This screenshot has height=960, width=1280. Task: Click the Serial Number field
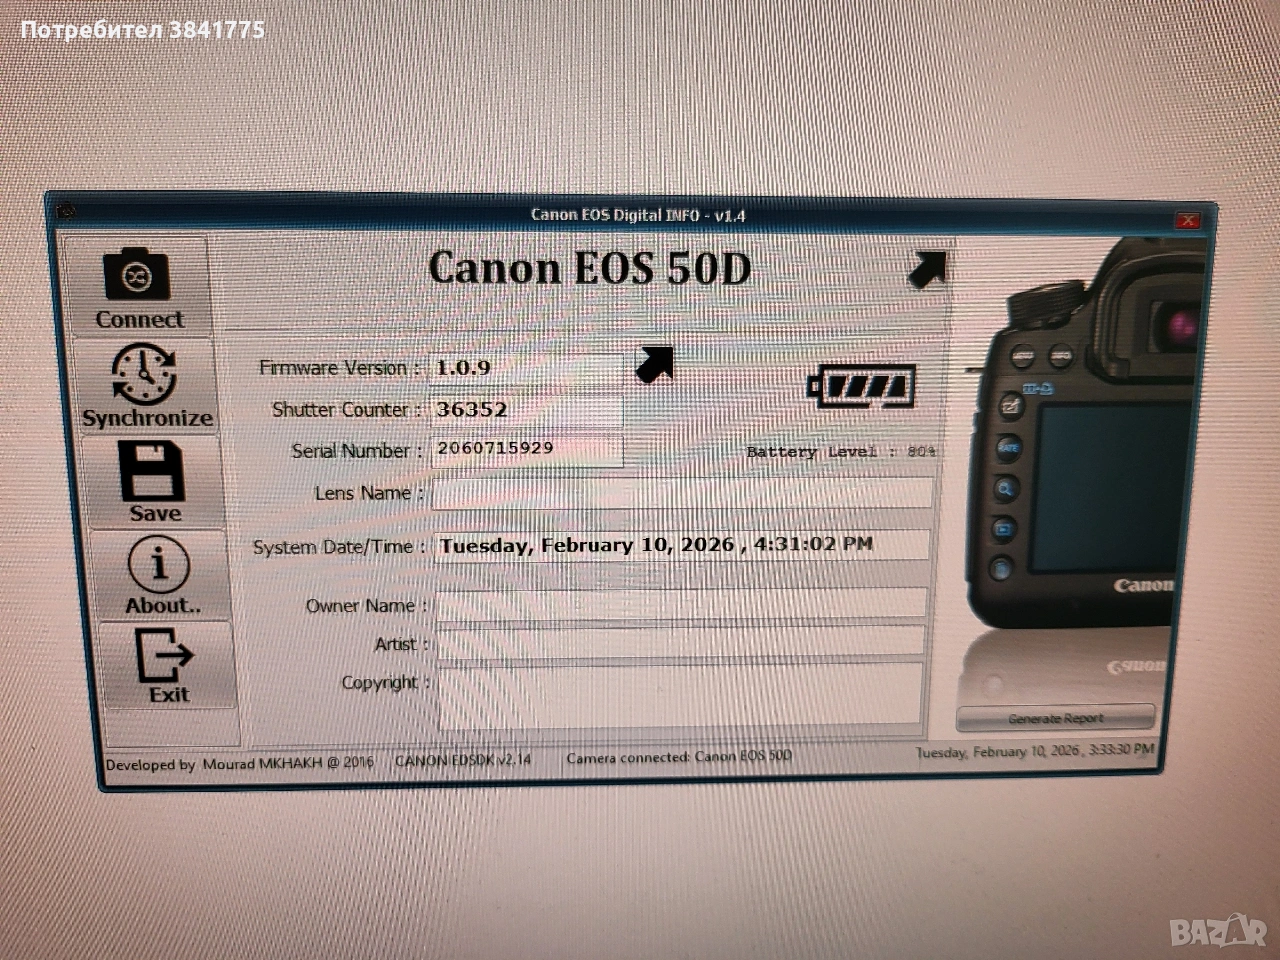[x=527, y=449]
